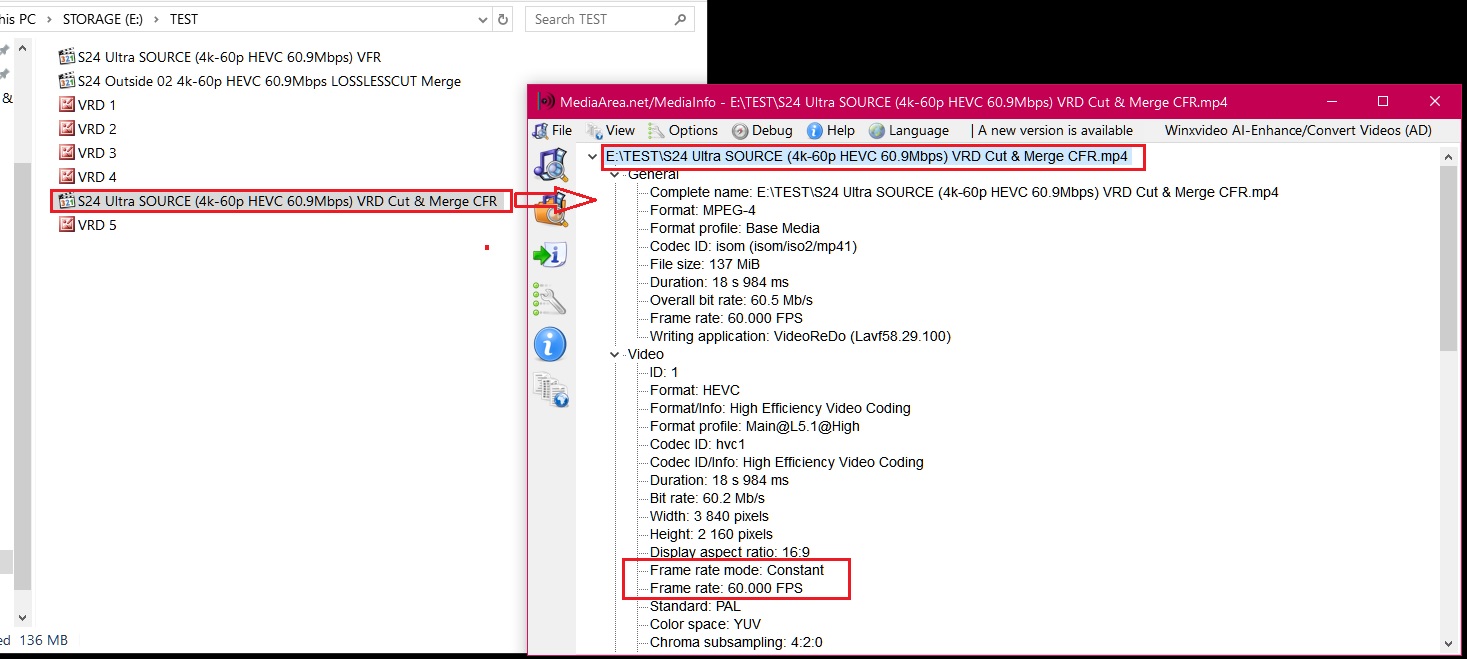The image size is (1467, 659).
Task: Select the 'VRD 5' file name
Action: click(97, 225)
